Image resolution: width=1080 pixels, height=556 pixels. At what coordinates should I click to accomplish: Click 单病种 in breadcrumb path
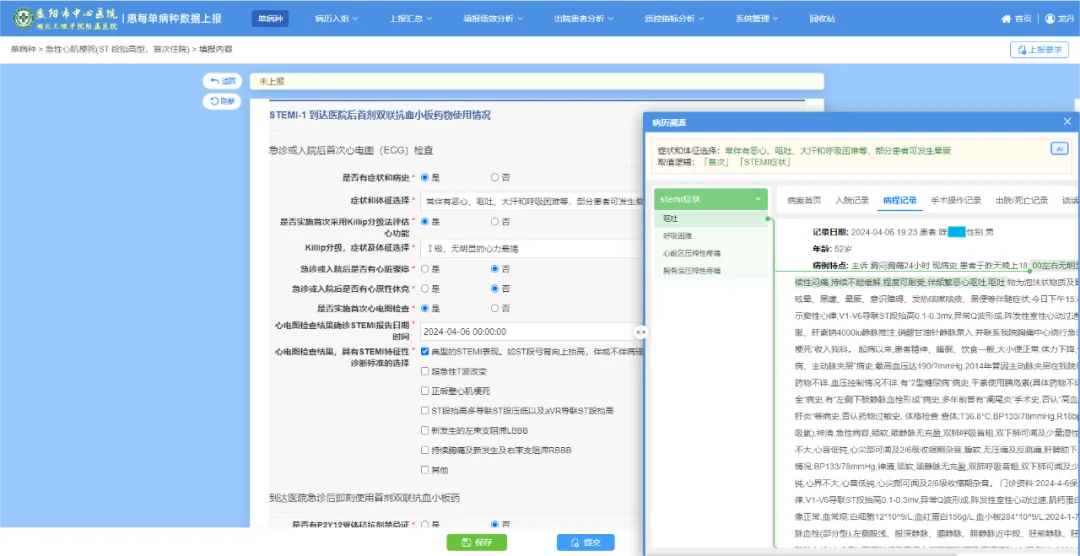tap(22, 50)
